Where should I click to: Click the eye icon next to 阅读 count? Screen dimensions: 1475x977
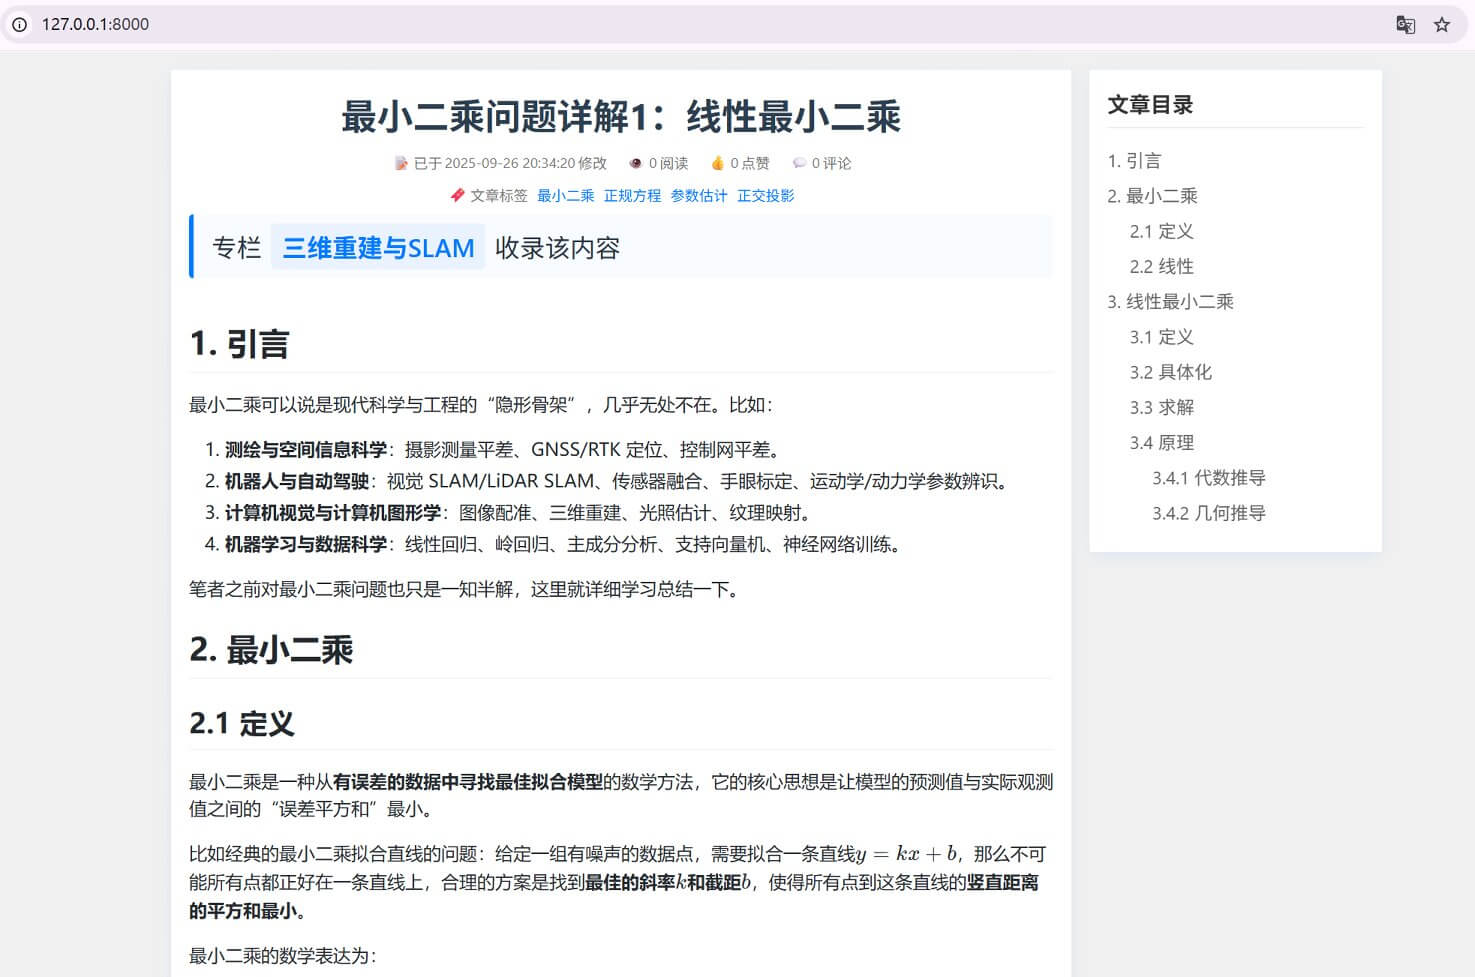(635, 162)
